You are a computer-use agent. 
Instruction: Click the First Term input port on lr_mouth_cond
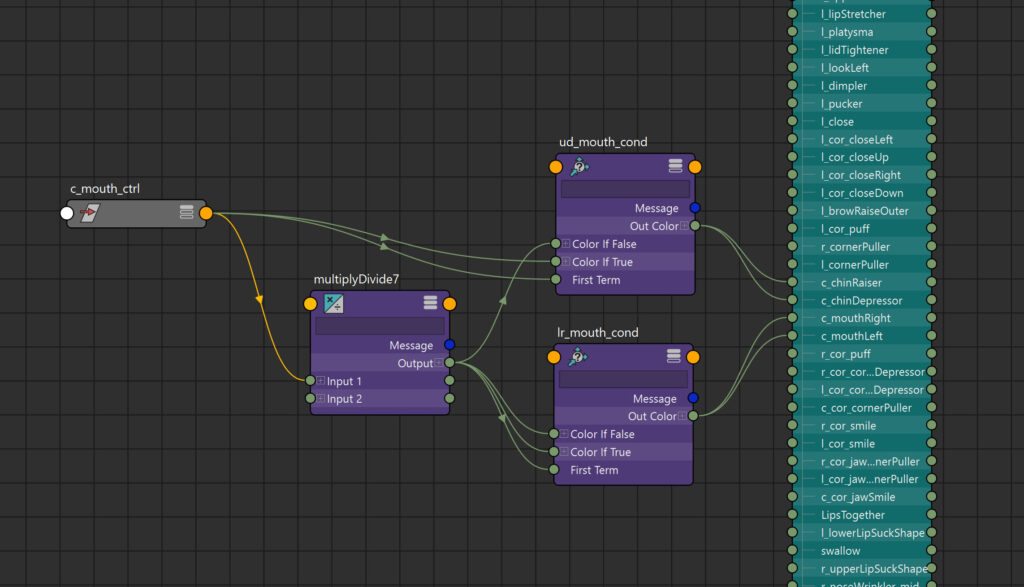point(554,469)
